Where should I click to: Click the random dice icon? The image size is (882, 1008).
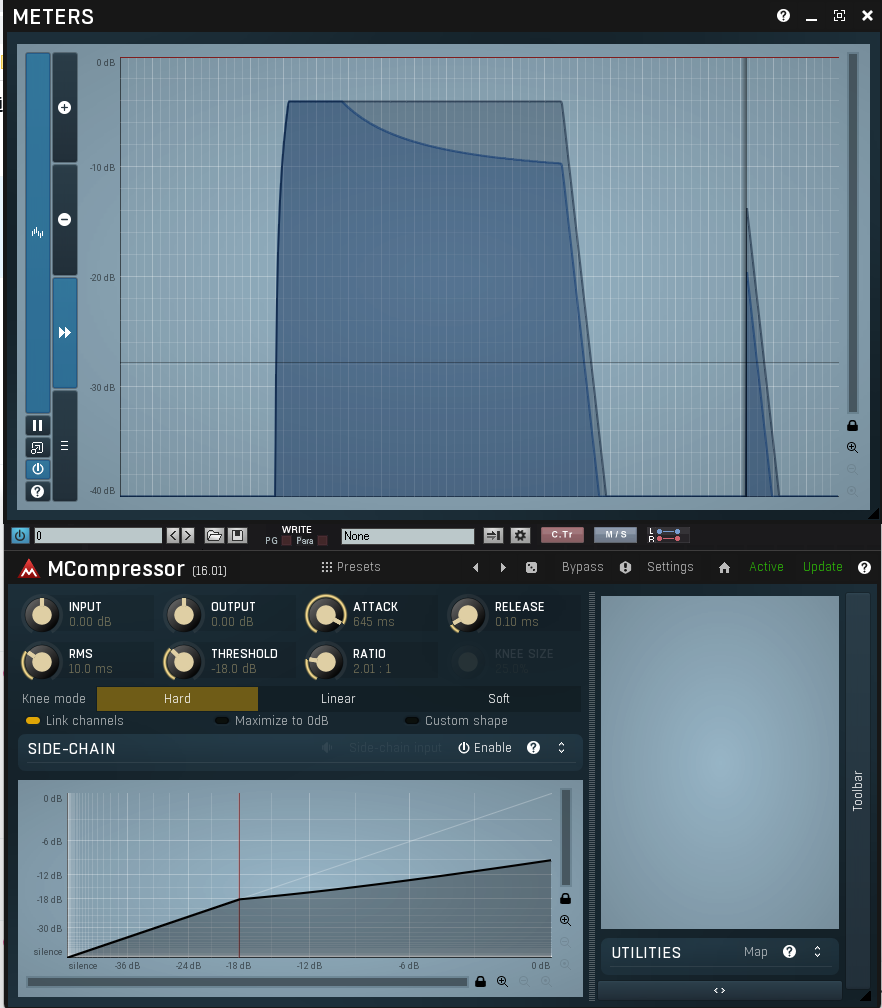(531, 567)
